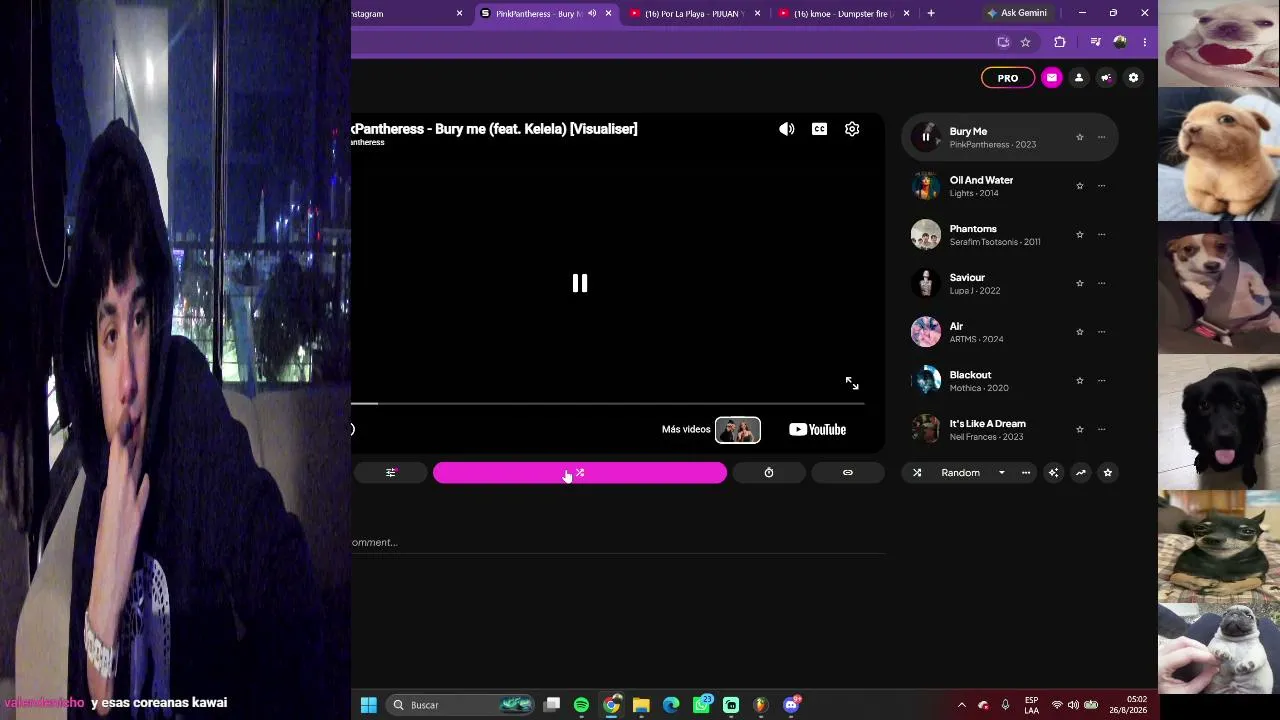Viewport: 1280px width, 720px height.
Task: Click the PRO upgrade button
Action: pos(1008,78)
